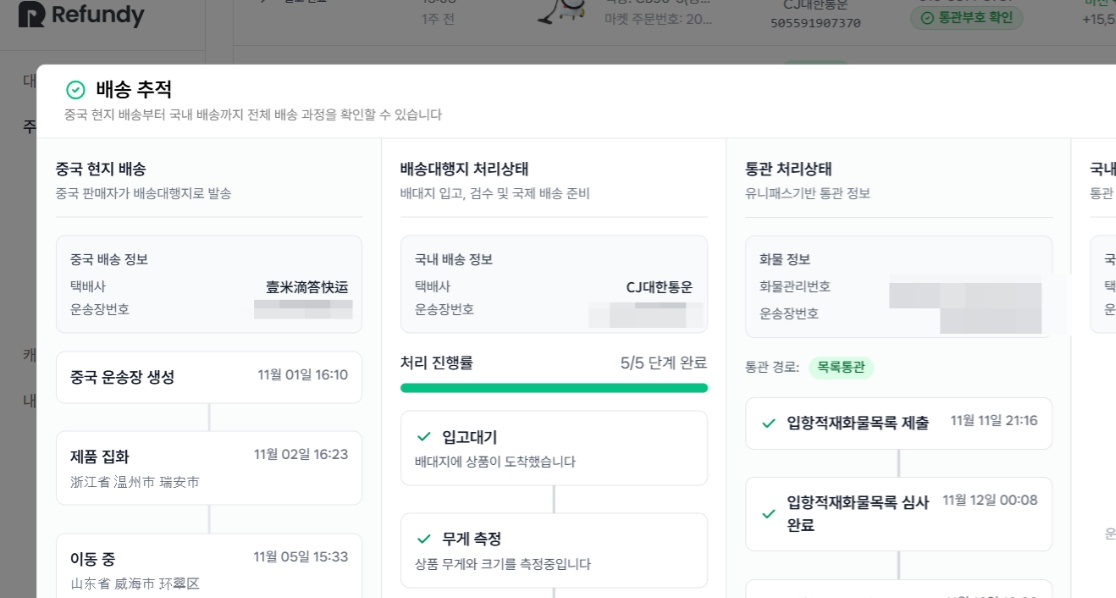Open the 국내 배송 정보 card with CJ대한통운
Screen dimensions: 1116x598
[554, 284]
